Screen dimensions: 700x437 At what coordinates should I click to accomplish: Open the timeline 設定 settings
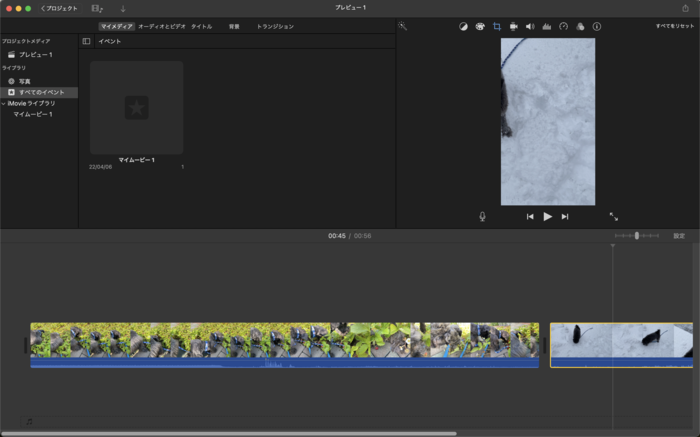(679, 236)
